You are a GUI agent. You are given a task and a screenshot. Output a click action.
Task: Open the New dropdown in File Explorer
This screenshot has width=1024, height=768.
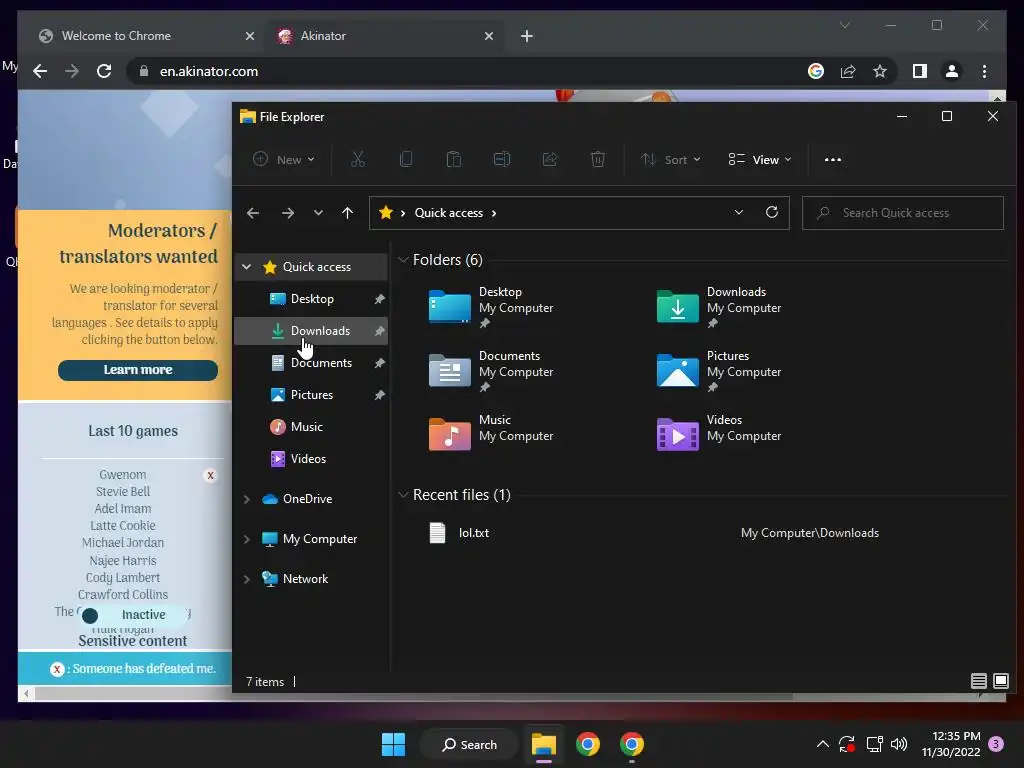284,159
